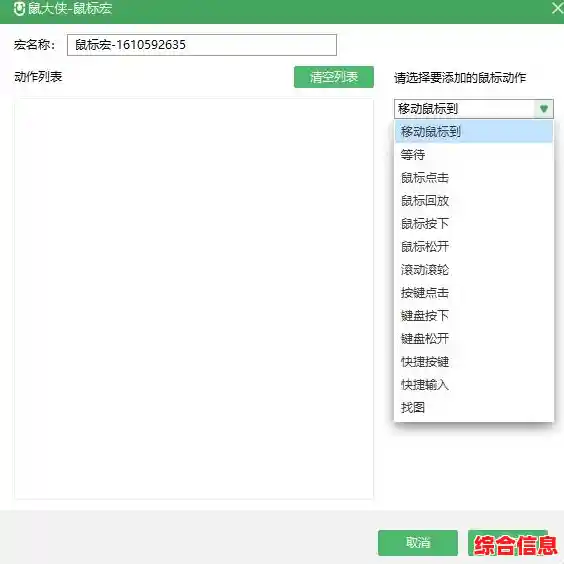
Task: Select 快捷按键 option
Action: (x=474, y=361)
